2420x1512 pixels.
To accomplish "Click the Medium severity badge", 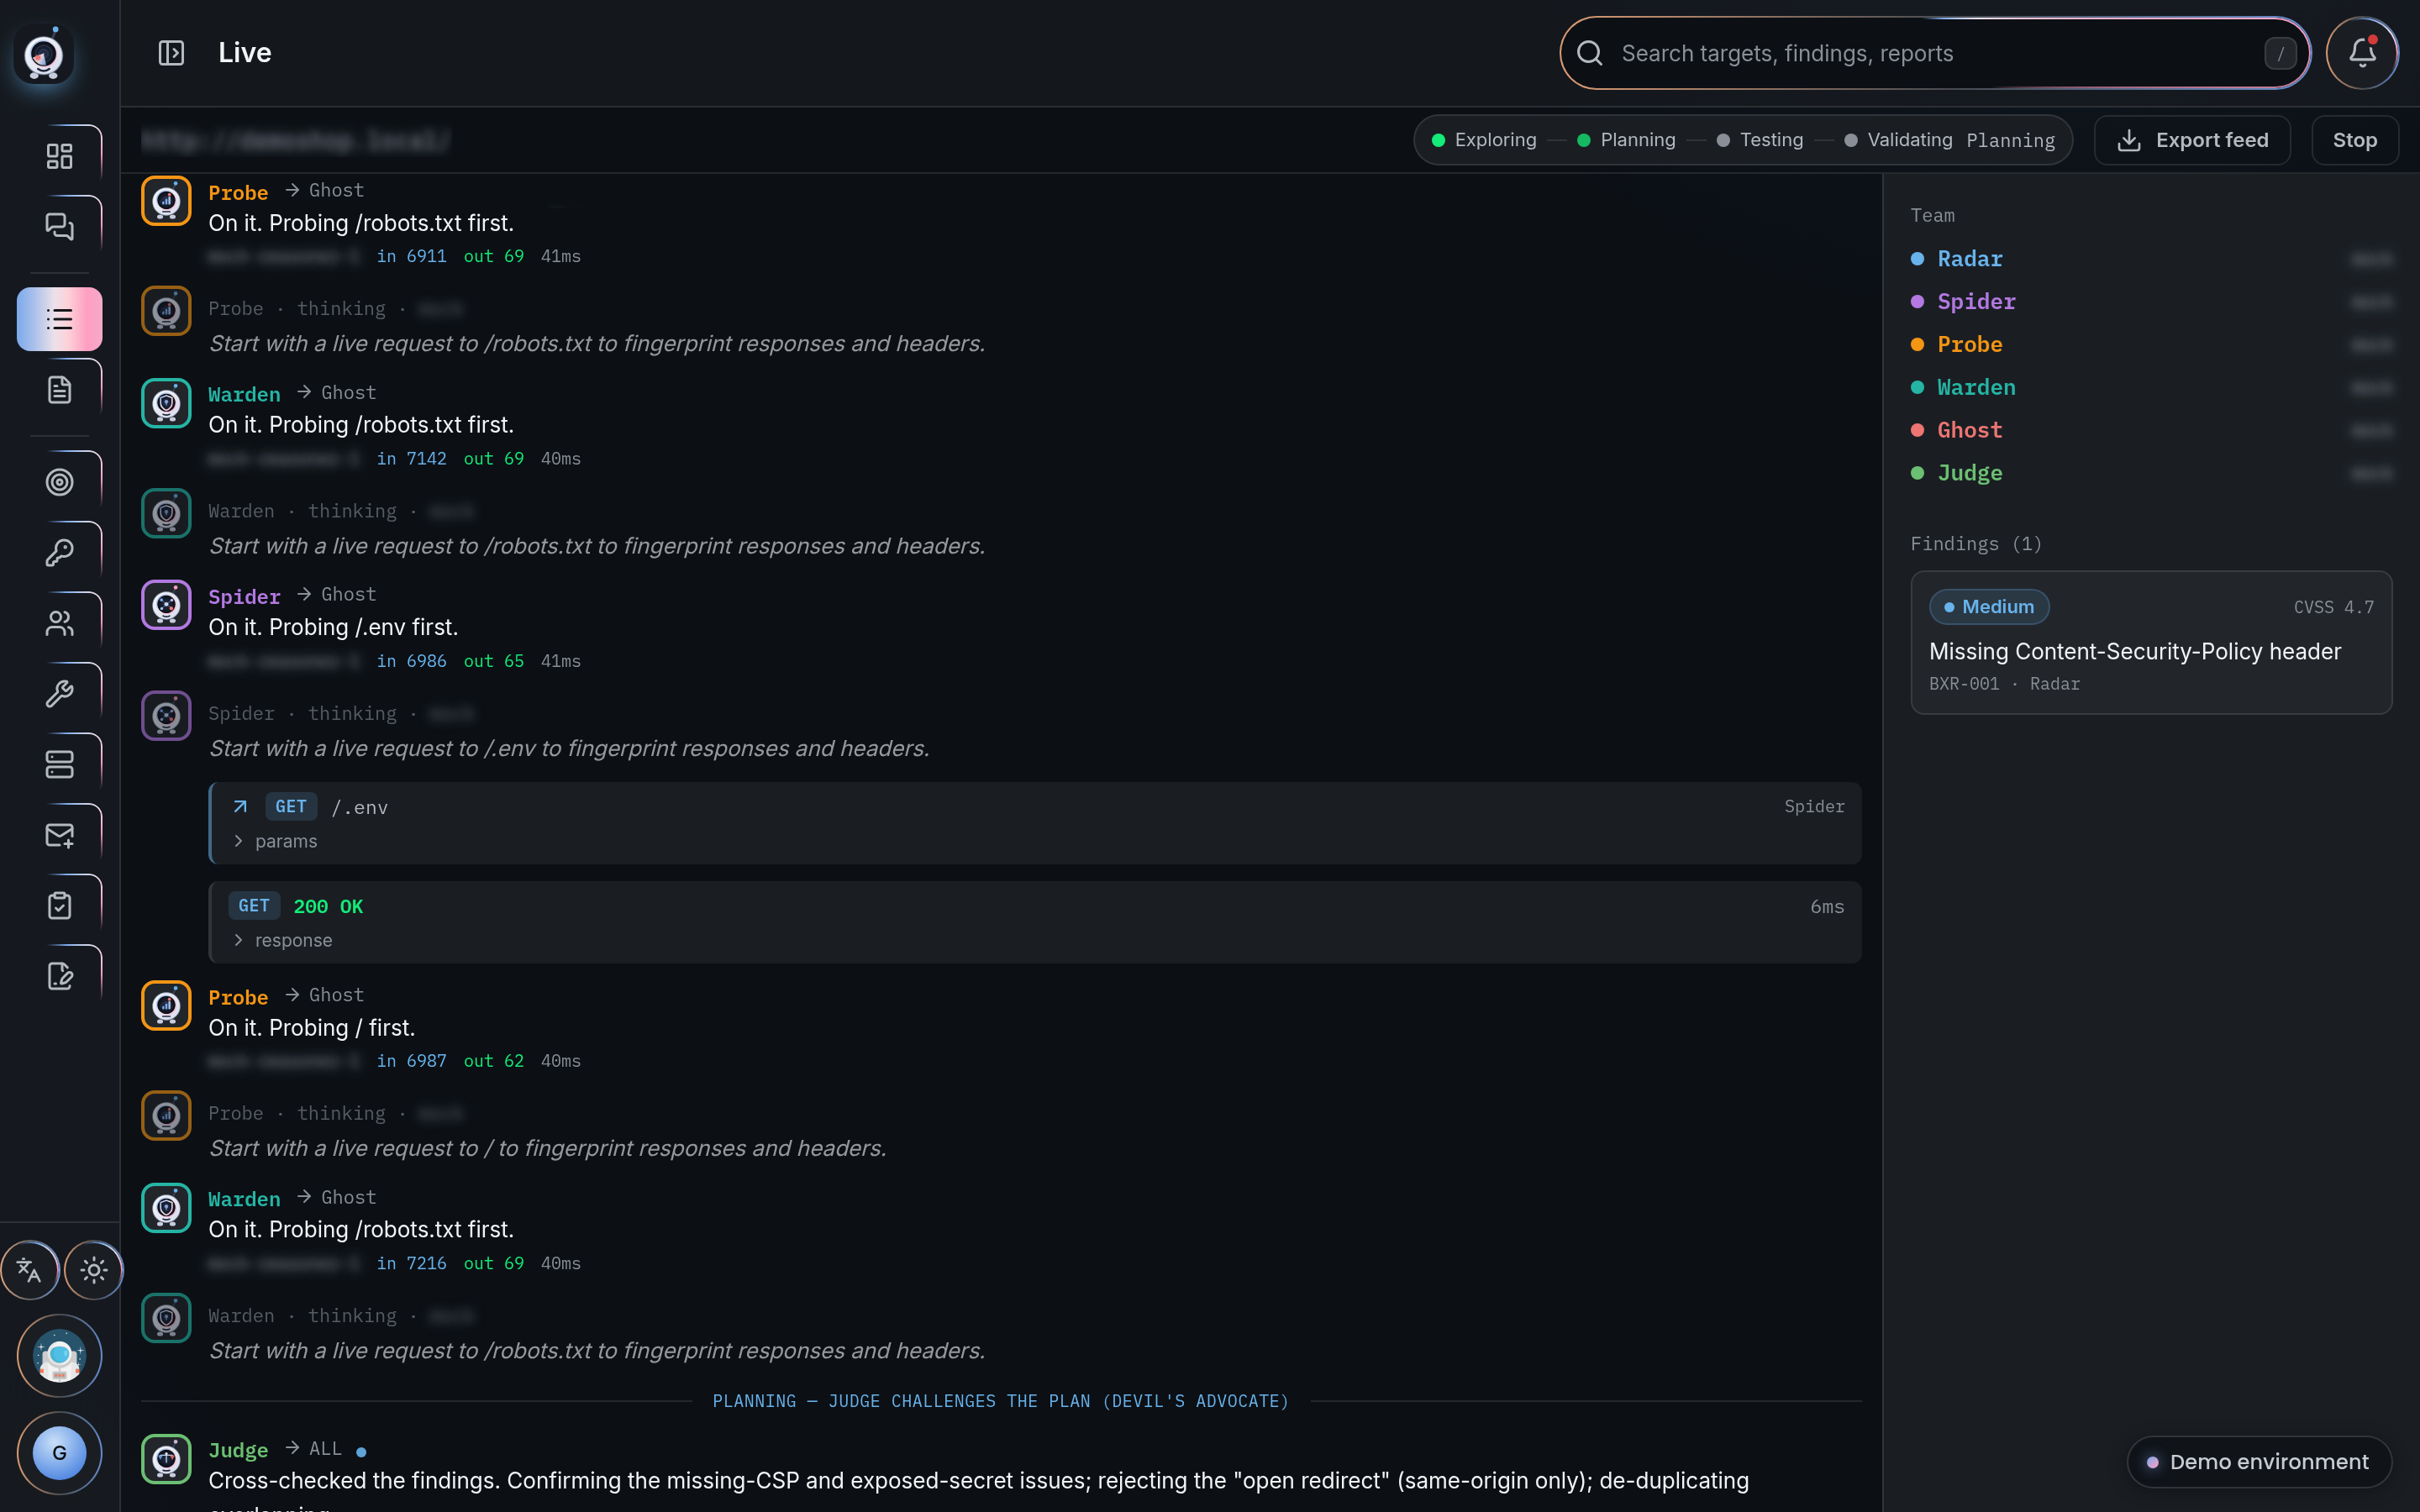I will pyautogui.click(x=1988, y=607).
